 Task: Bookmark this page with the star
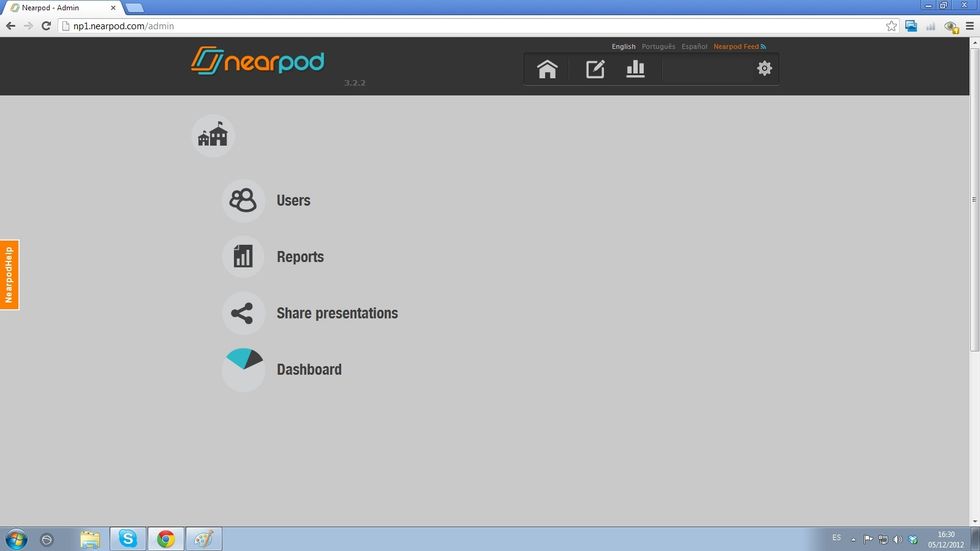coord(891,26)
